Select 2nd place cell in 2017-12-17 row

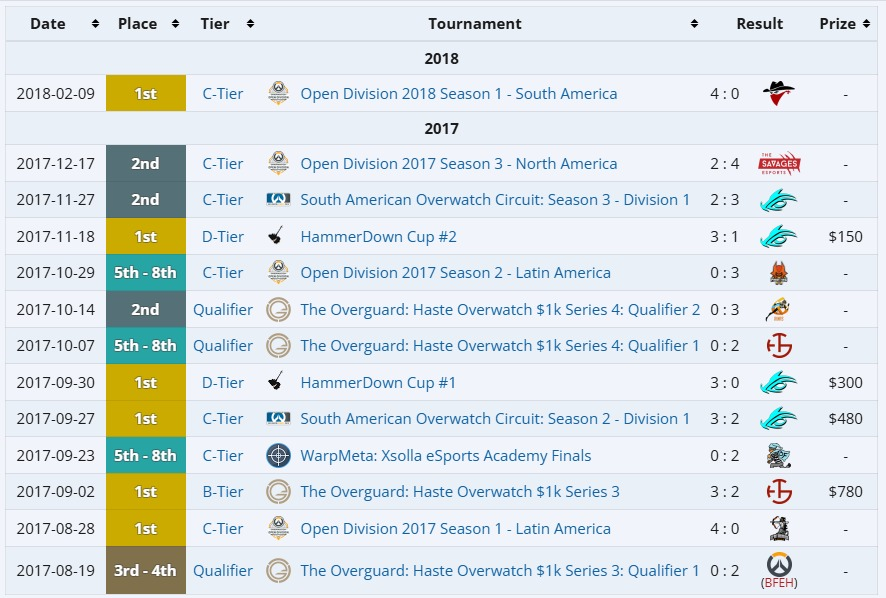[x=146, y=163]
